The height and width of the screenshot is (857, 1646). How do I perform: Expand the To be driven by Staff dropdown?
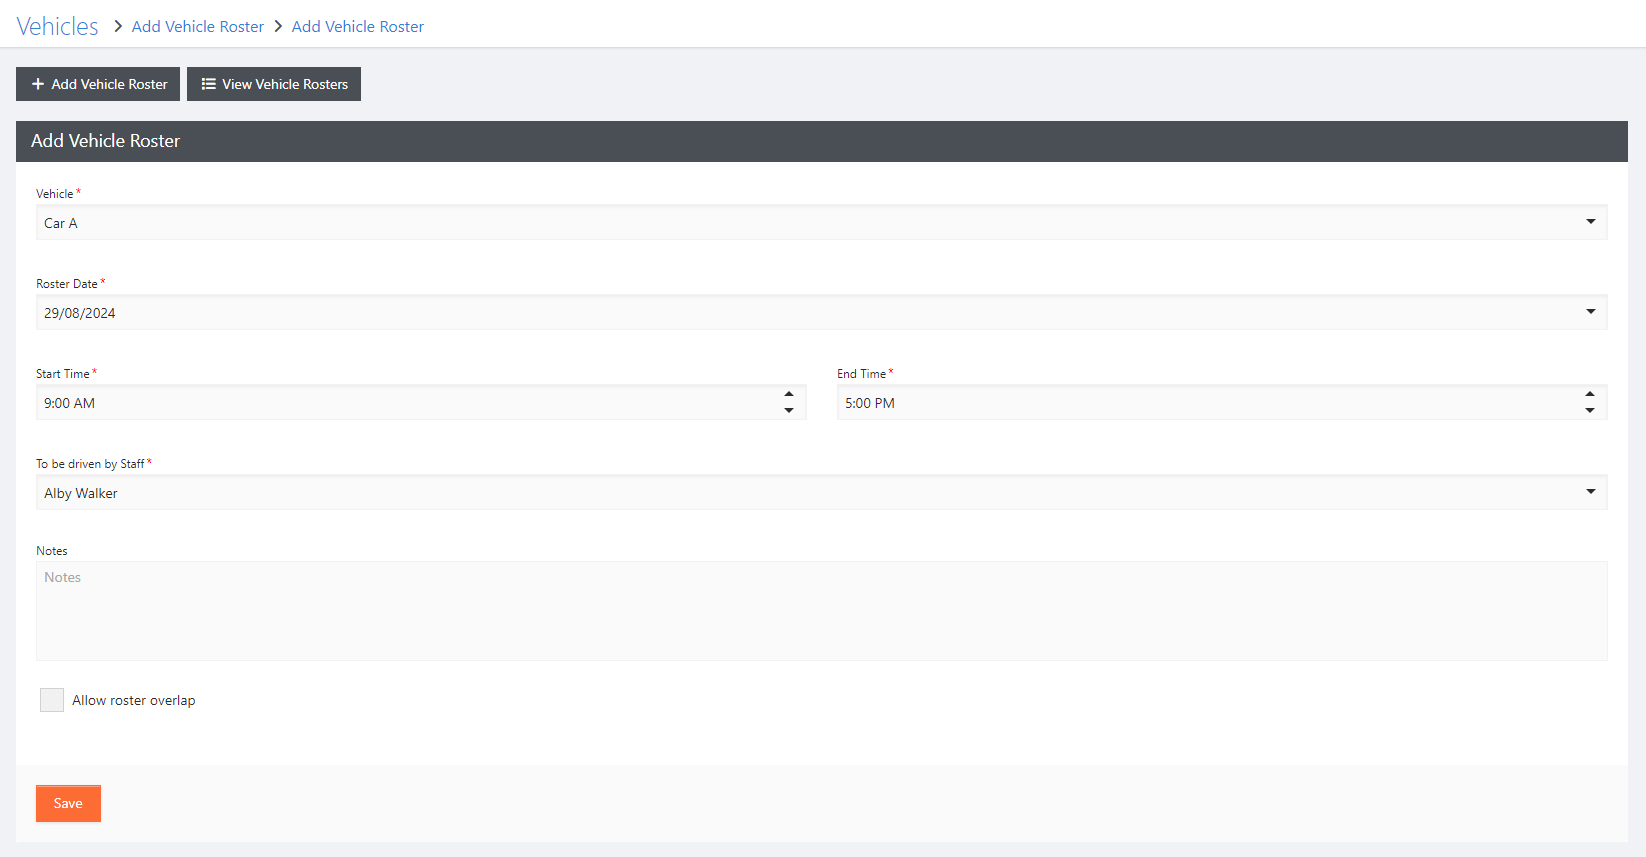pos(1591,492)
